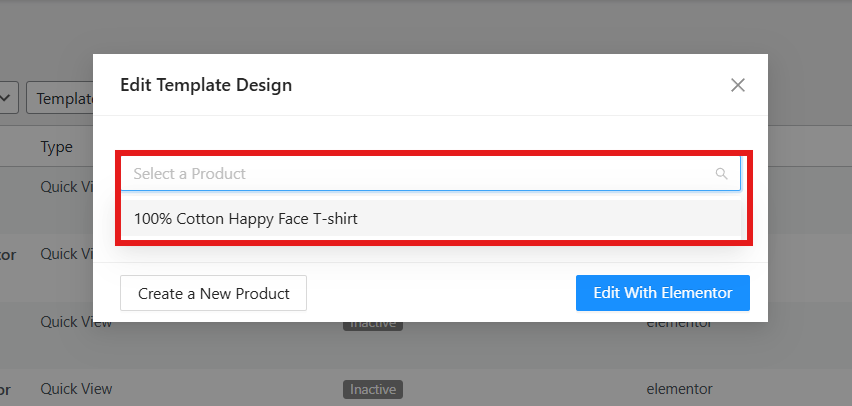Screen dimensions: 852x406
Task: Open the Template filter dropdown behind the dialog
Action: click(60, 99)
